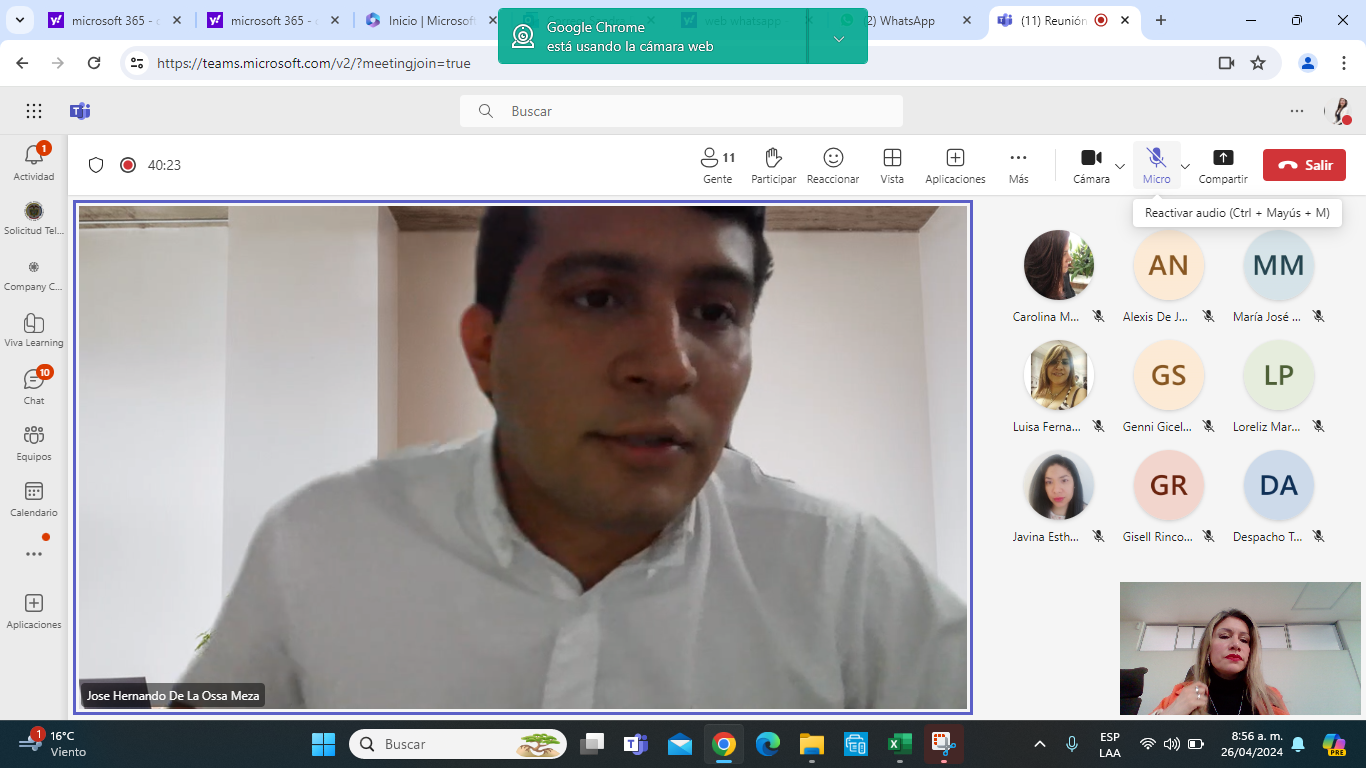This screenshot has width=1366, height=768.
Task: Click the red recording indicator
Action: [128, 165]
